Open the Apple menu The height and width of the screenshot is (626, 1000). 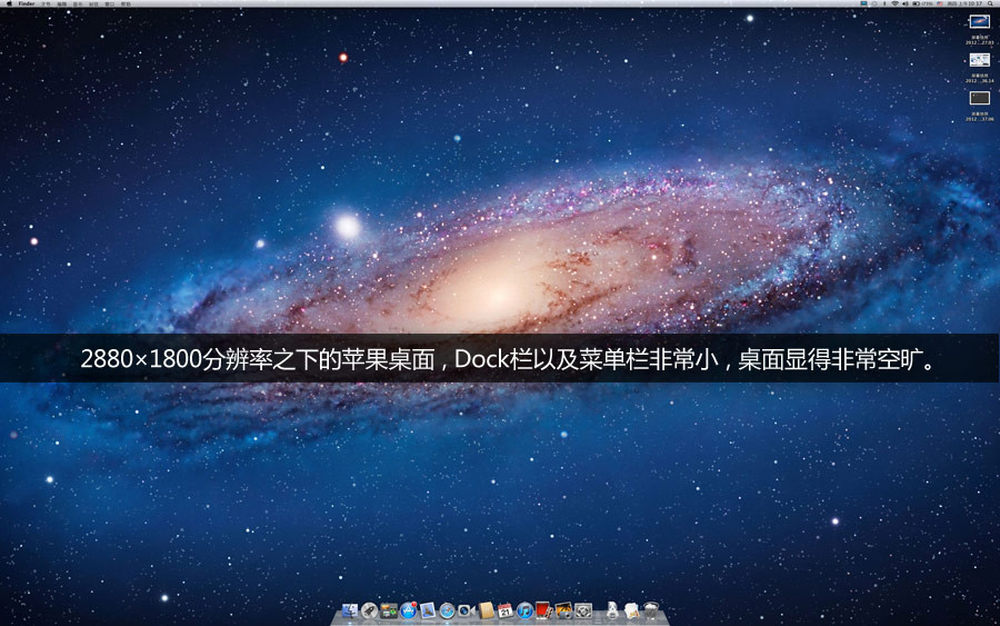(x=9, y=4)
